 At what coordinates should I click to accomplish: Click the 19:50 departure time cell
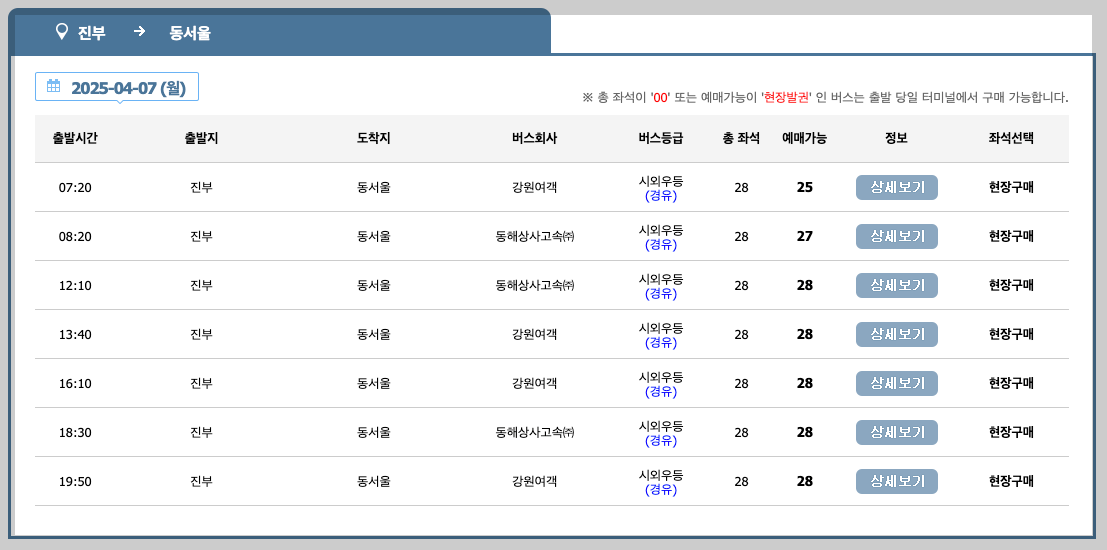pos(75,482)
